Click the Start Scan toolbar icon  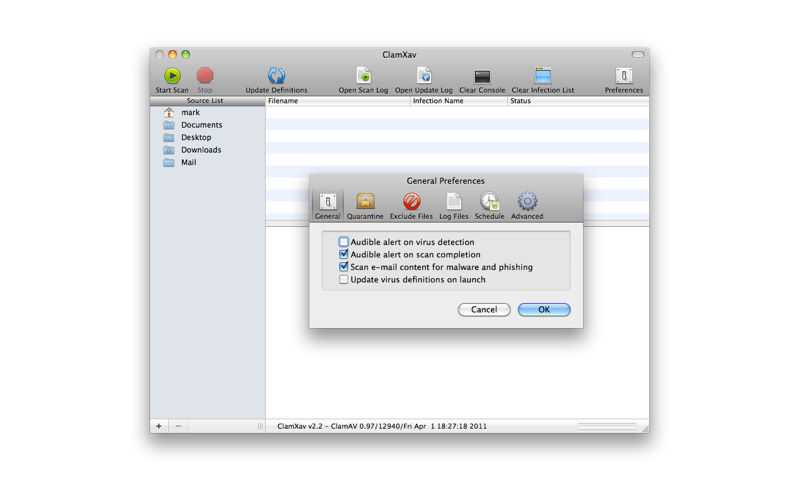point(172,76)
